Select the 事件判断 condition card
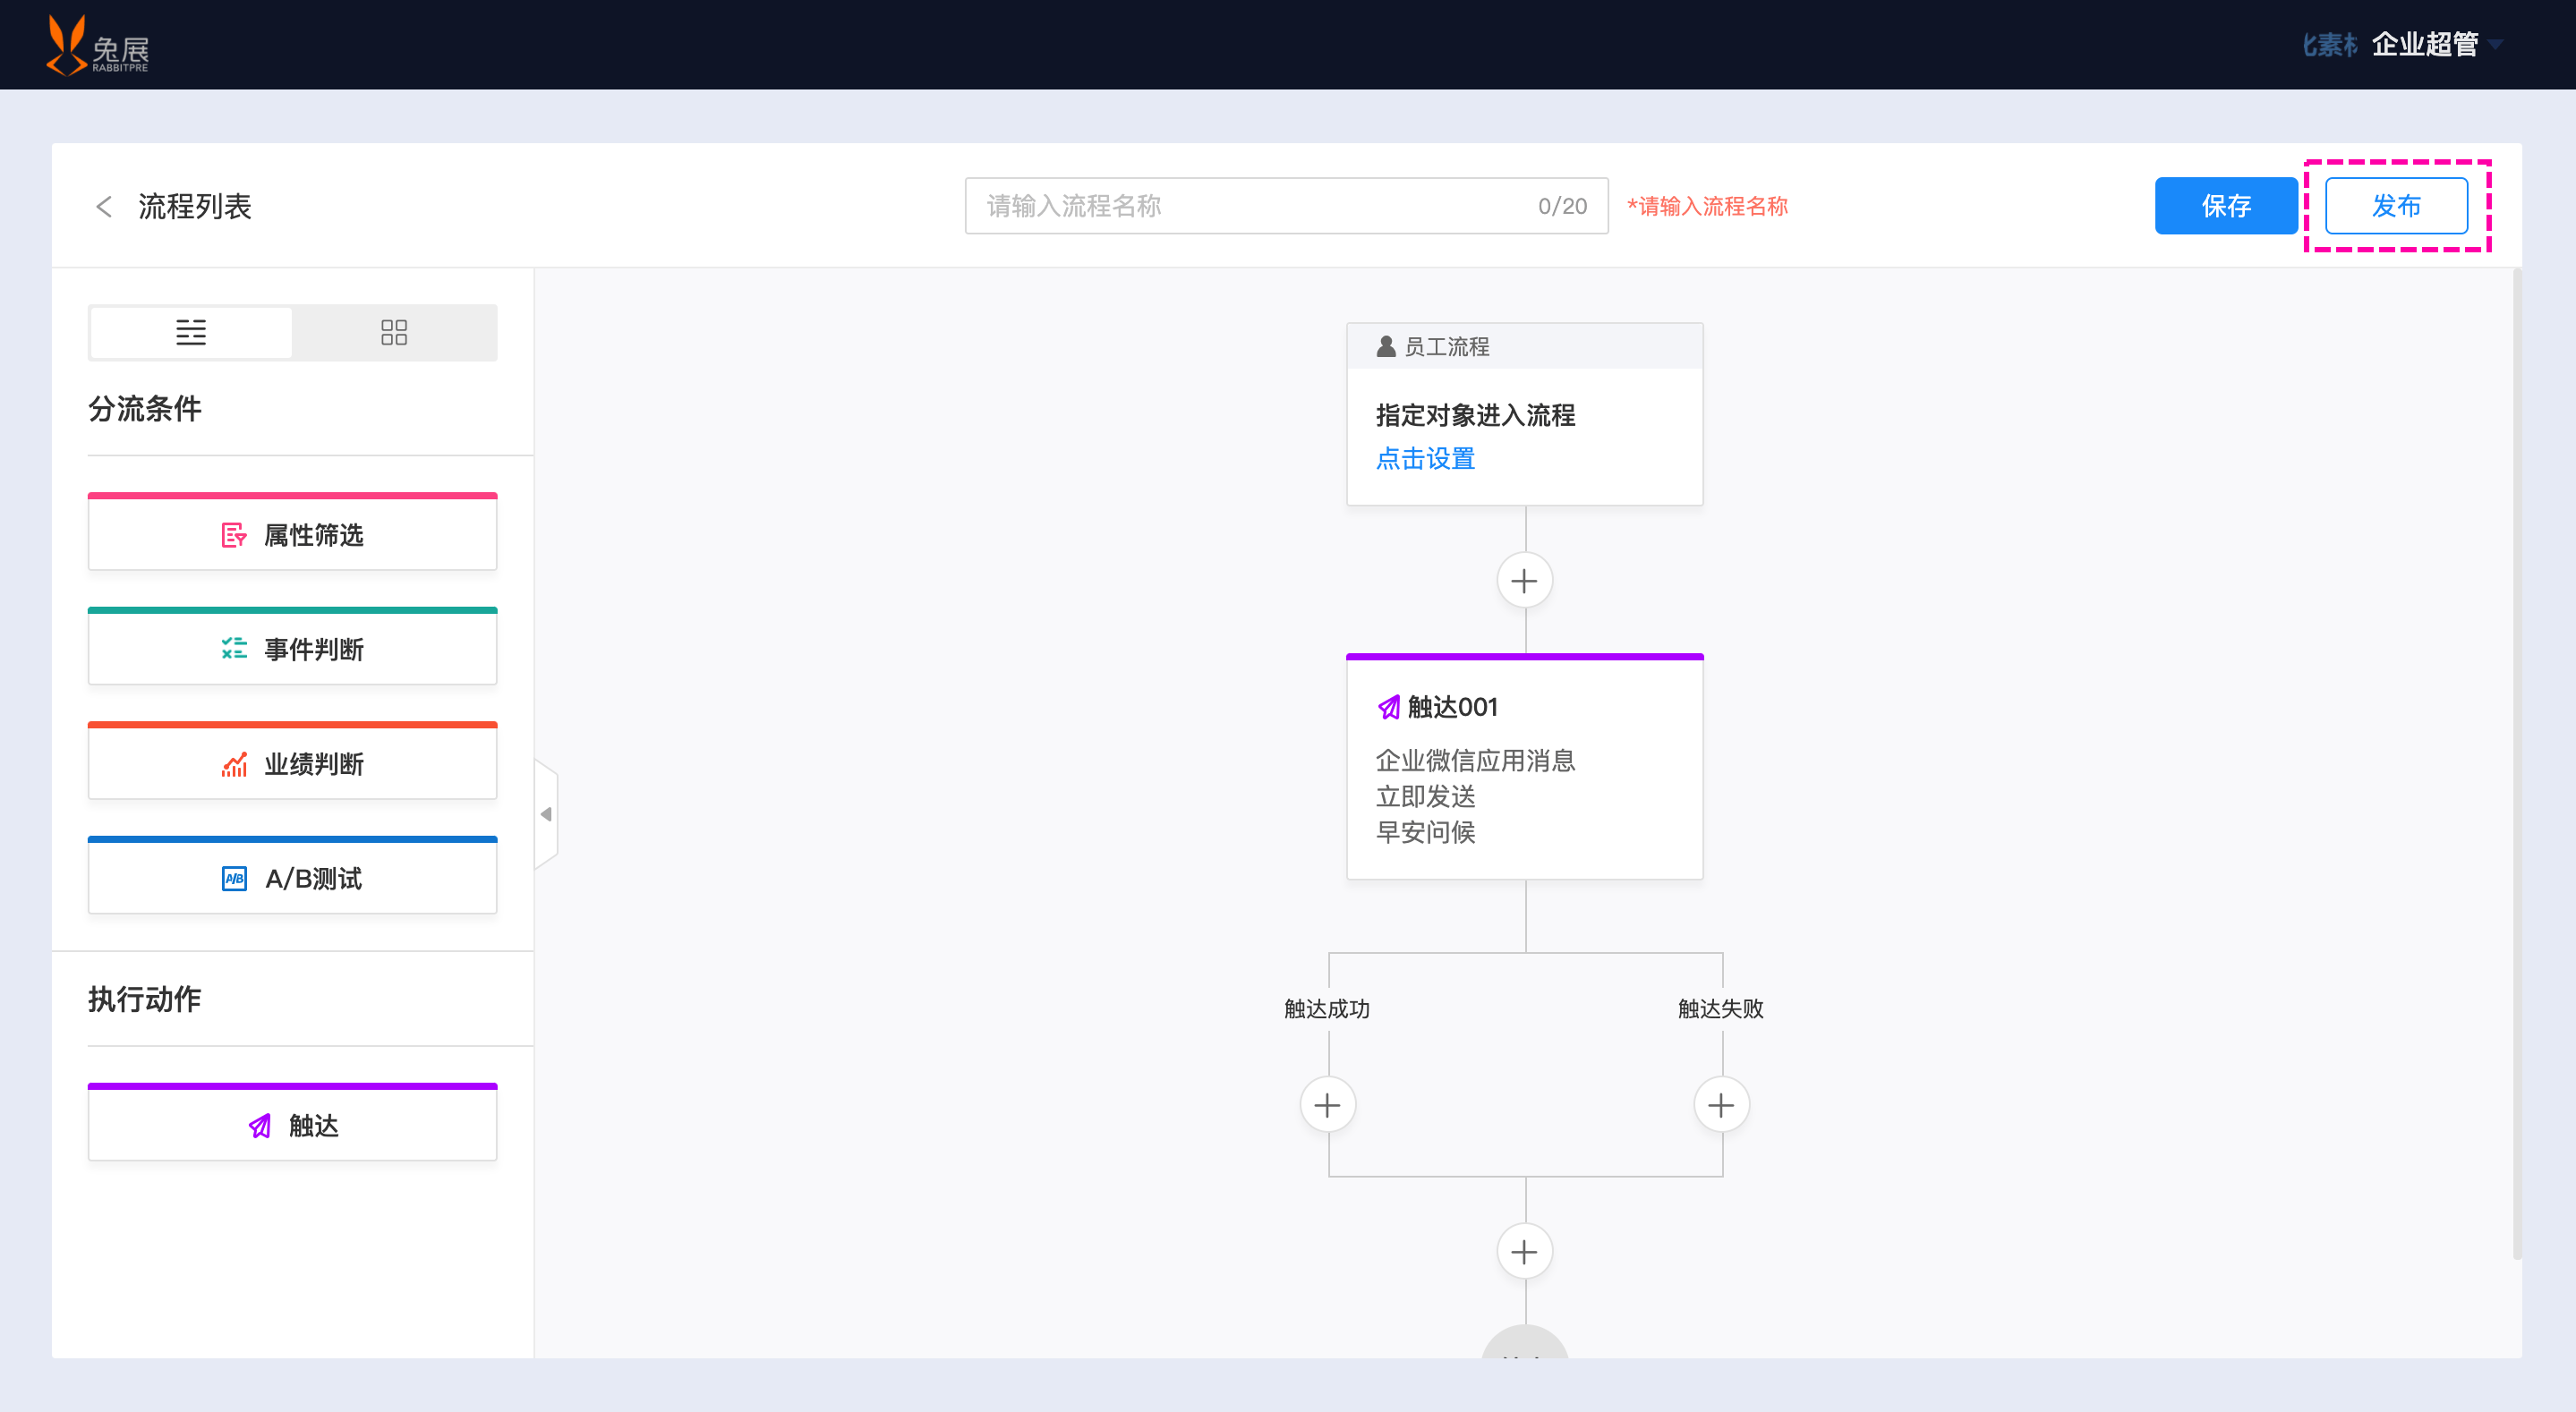This screenshot has height=1412, width=2576. pyautogui.click(x=292, y=646)
